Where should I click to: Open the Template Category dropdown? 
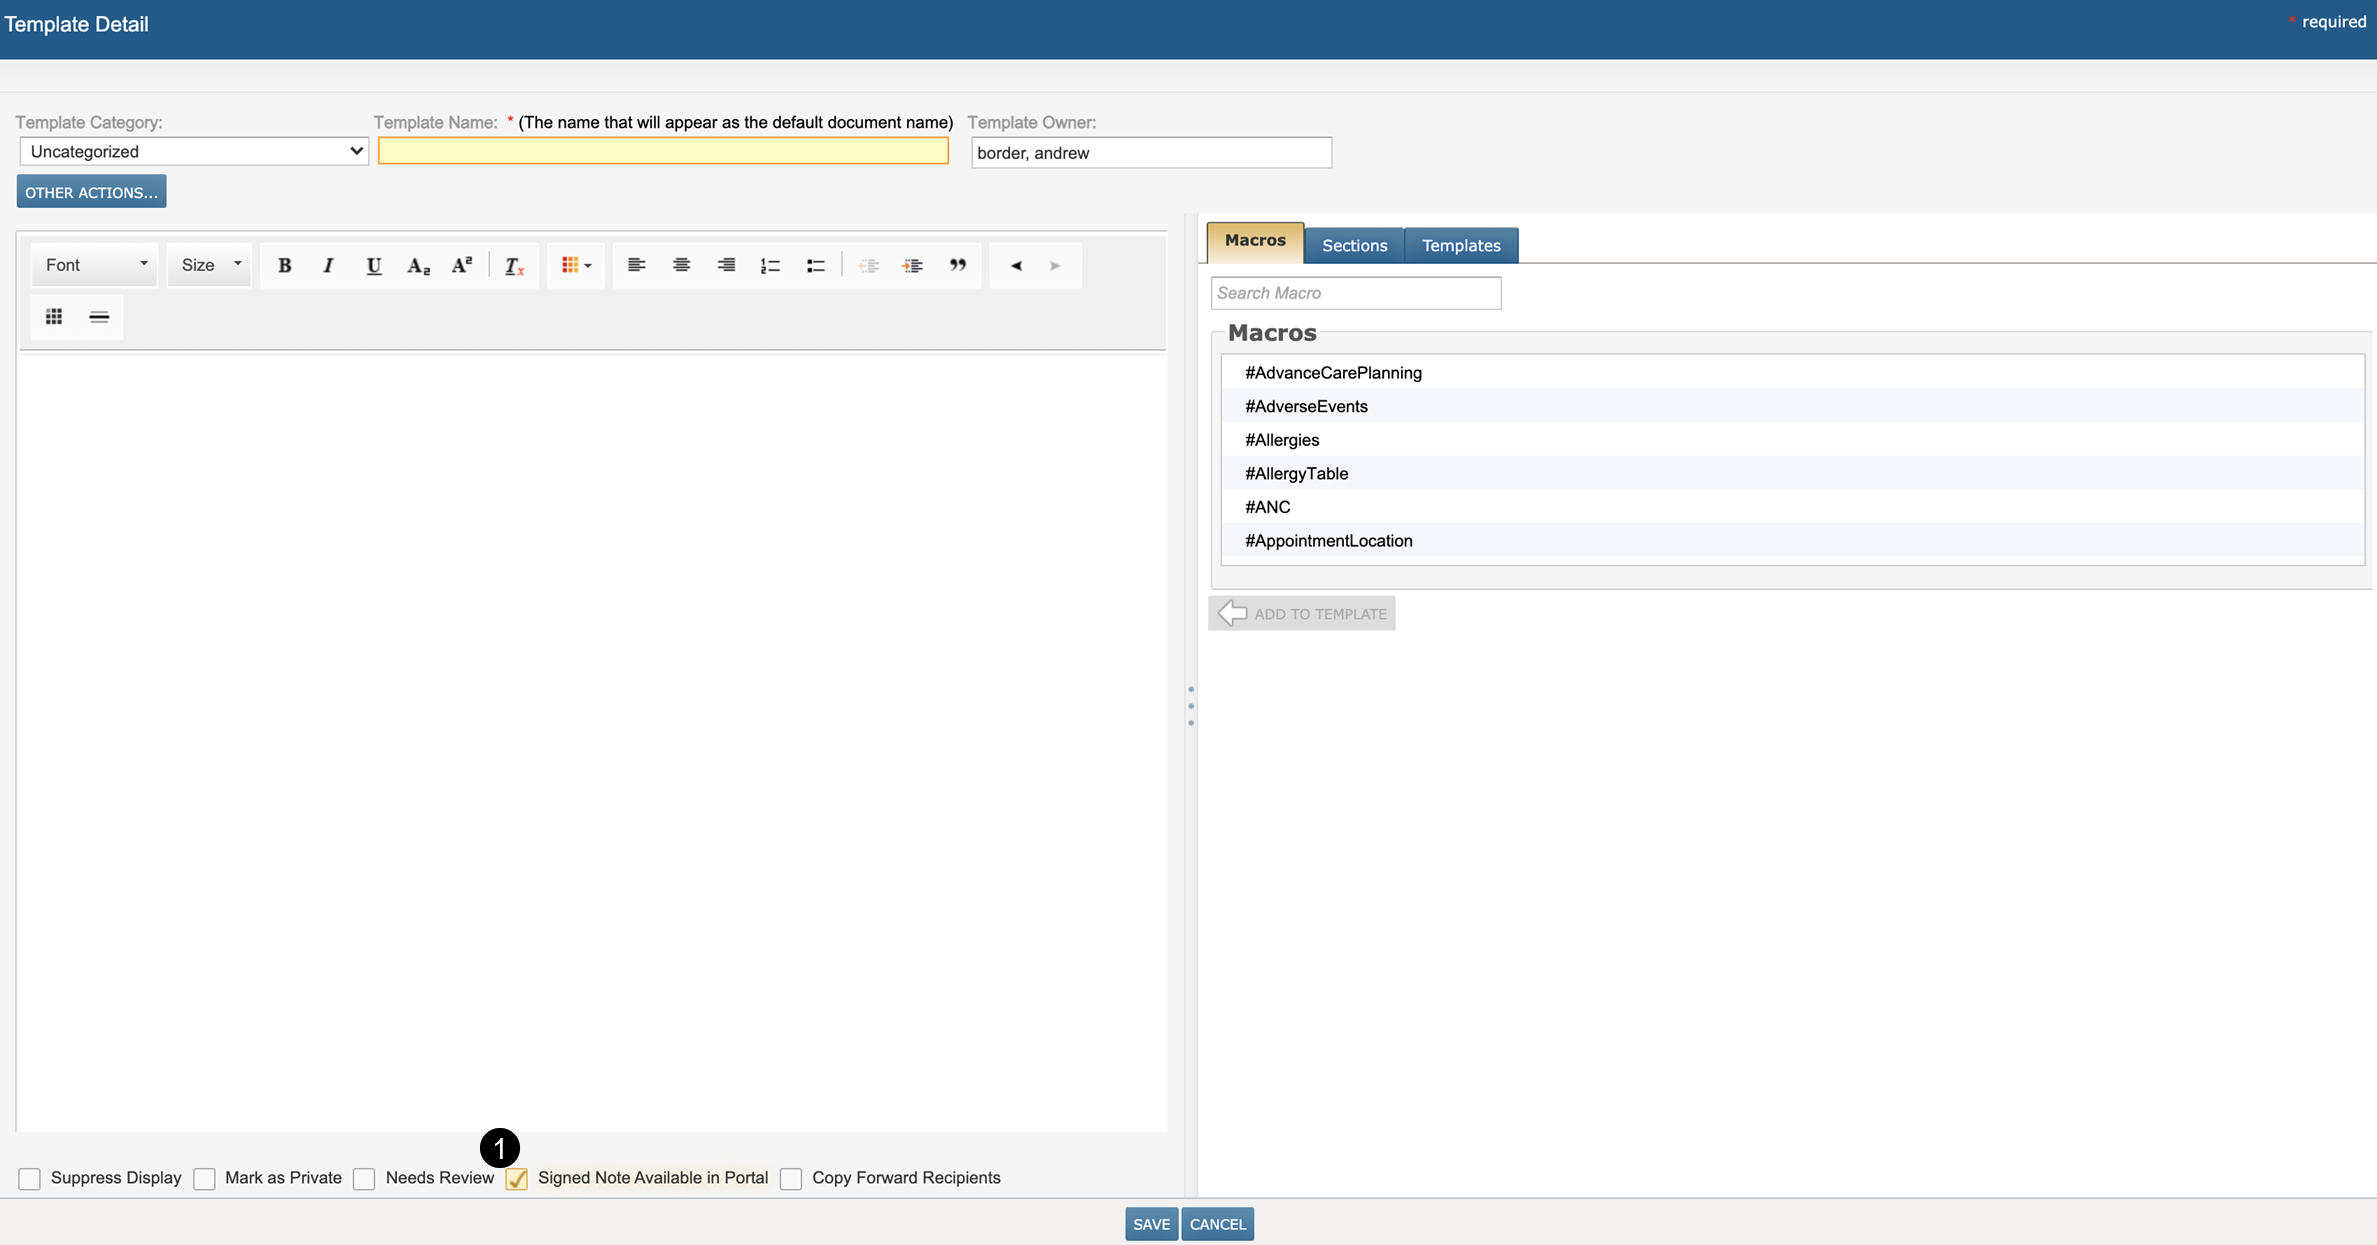[194, 152]
